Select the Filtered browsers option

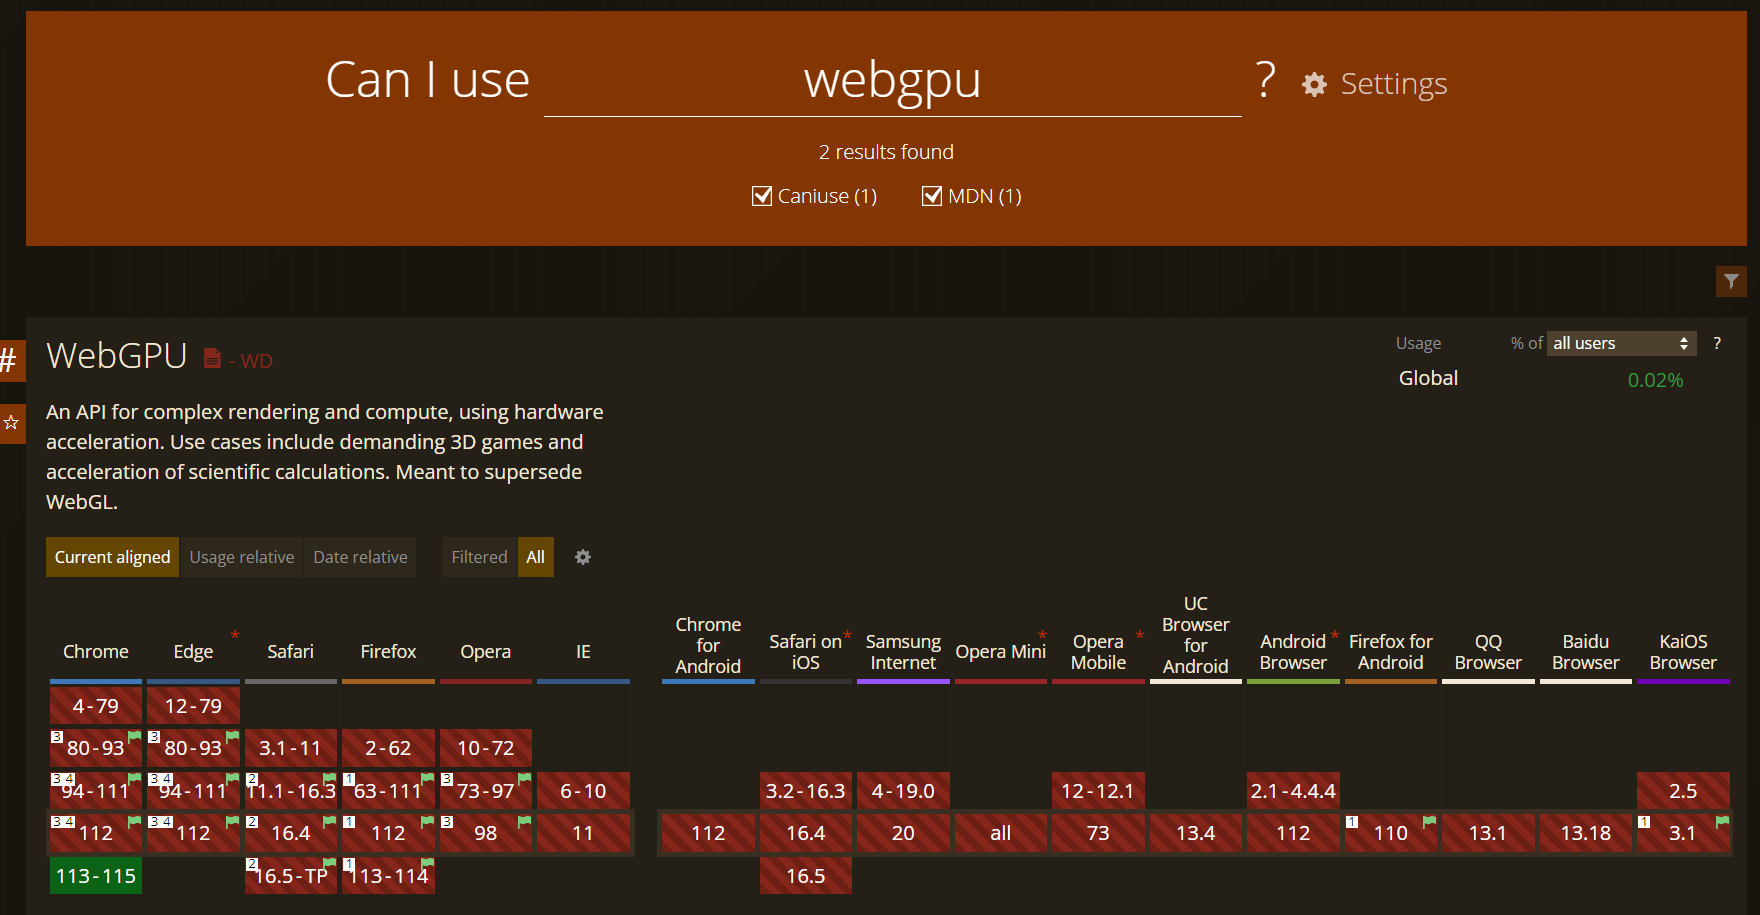pyautogui.click(x=479, y=557)
